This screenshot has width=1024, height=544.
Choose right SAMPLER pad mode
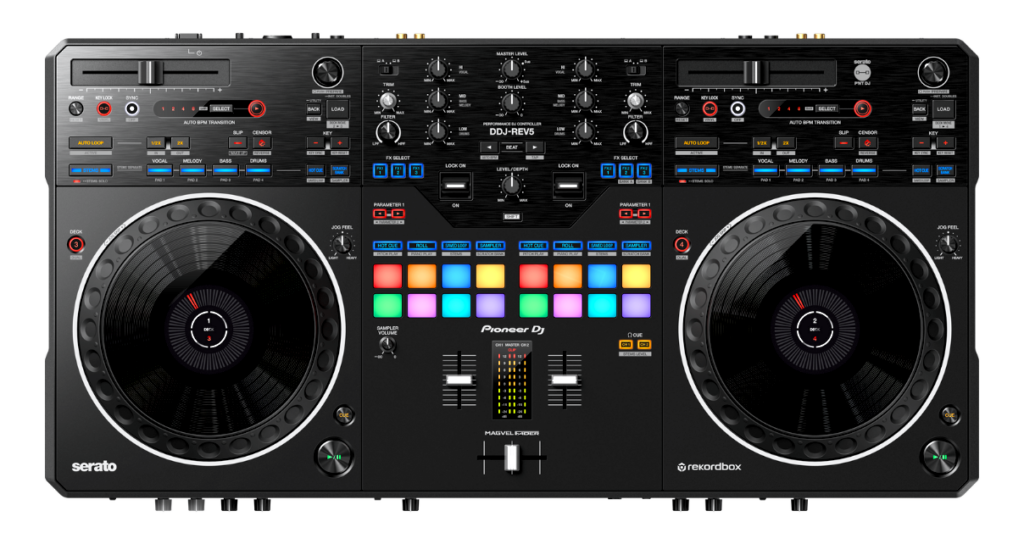point(636,246)
